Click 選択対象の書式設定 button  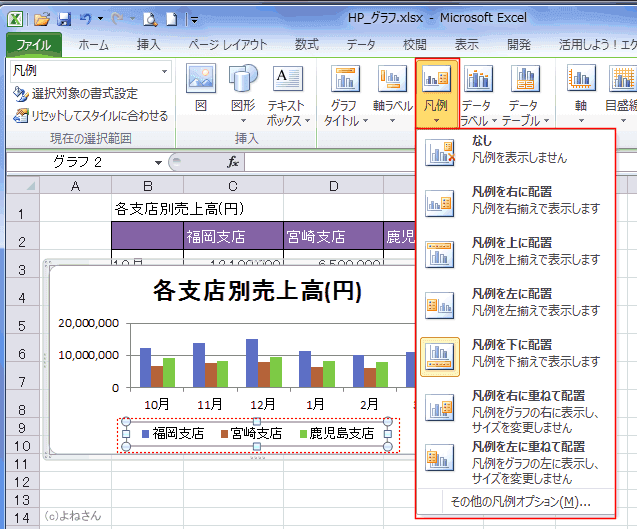tap(76, 94)
